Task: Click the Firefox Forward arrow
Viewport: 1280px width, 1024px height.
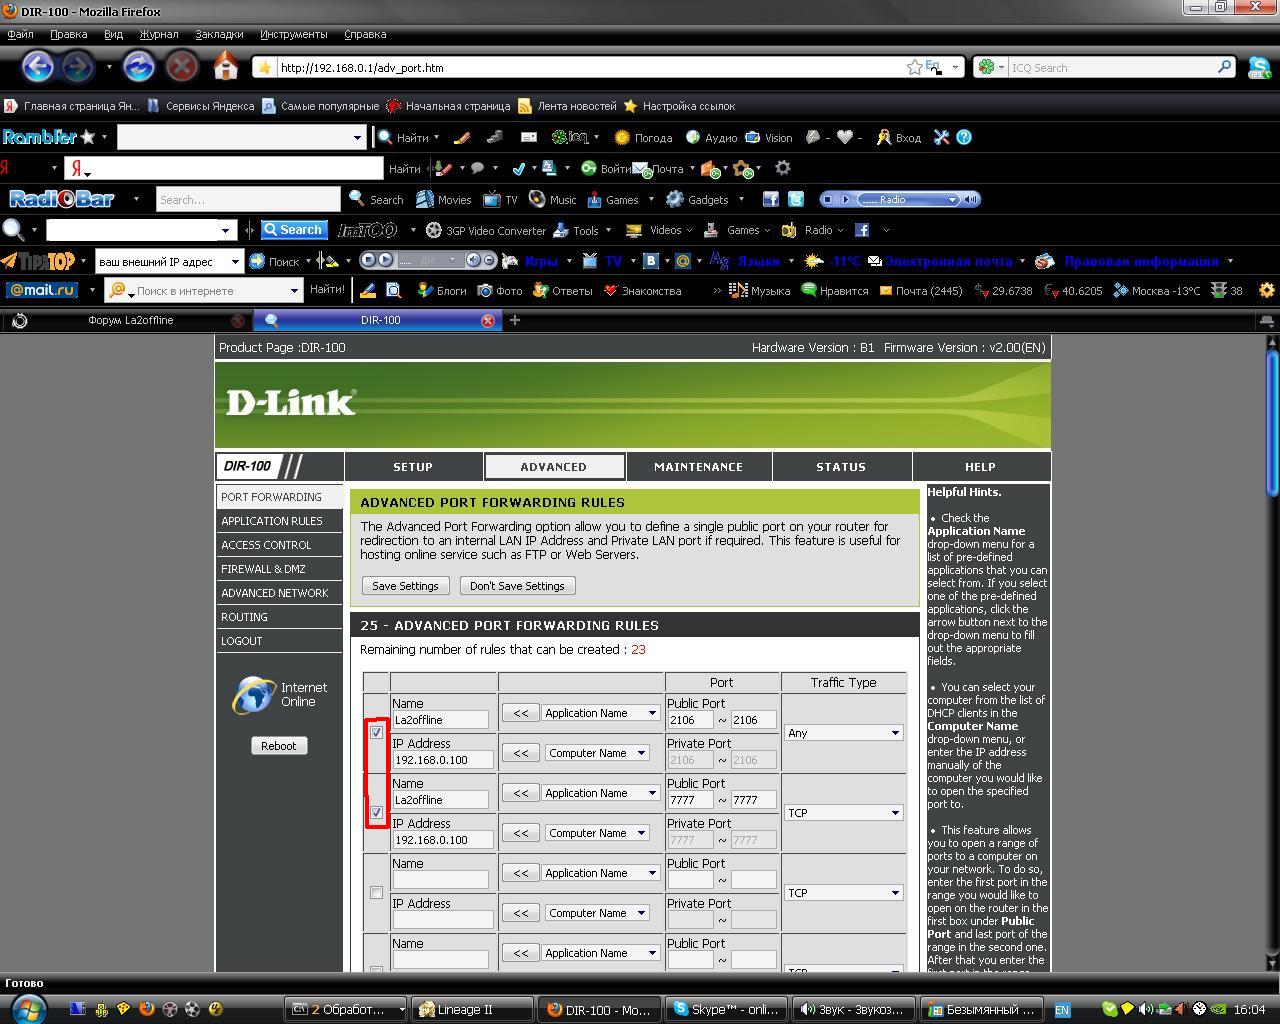Action: tap(77, 67)
